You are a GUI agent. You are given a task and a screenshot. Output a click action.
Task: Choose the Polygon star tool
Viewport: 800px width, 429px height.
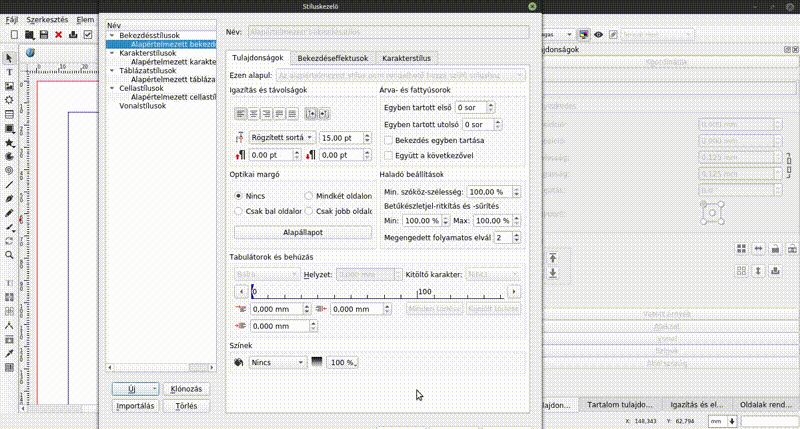coord(10,143)
